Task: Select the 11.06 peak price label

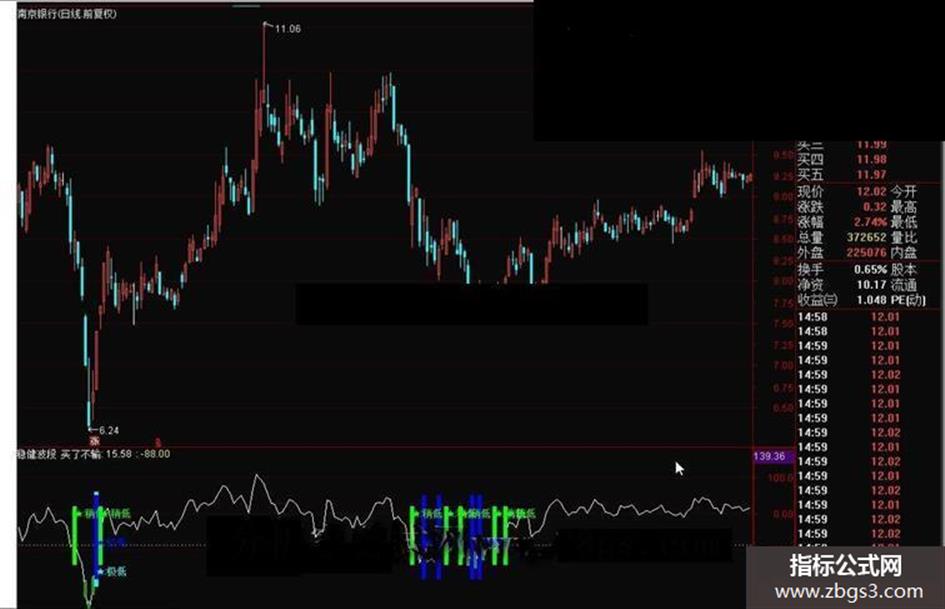Action: pos(287,28)
